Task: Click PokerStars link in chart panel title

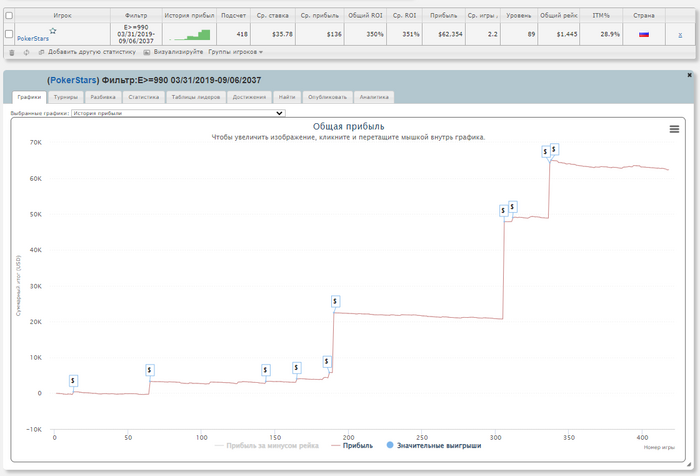Action: coord(73,80)
